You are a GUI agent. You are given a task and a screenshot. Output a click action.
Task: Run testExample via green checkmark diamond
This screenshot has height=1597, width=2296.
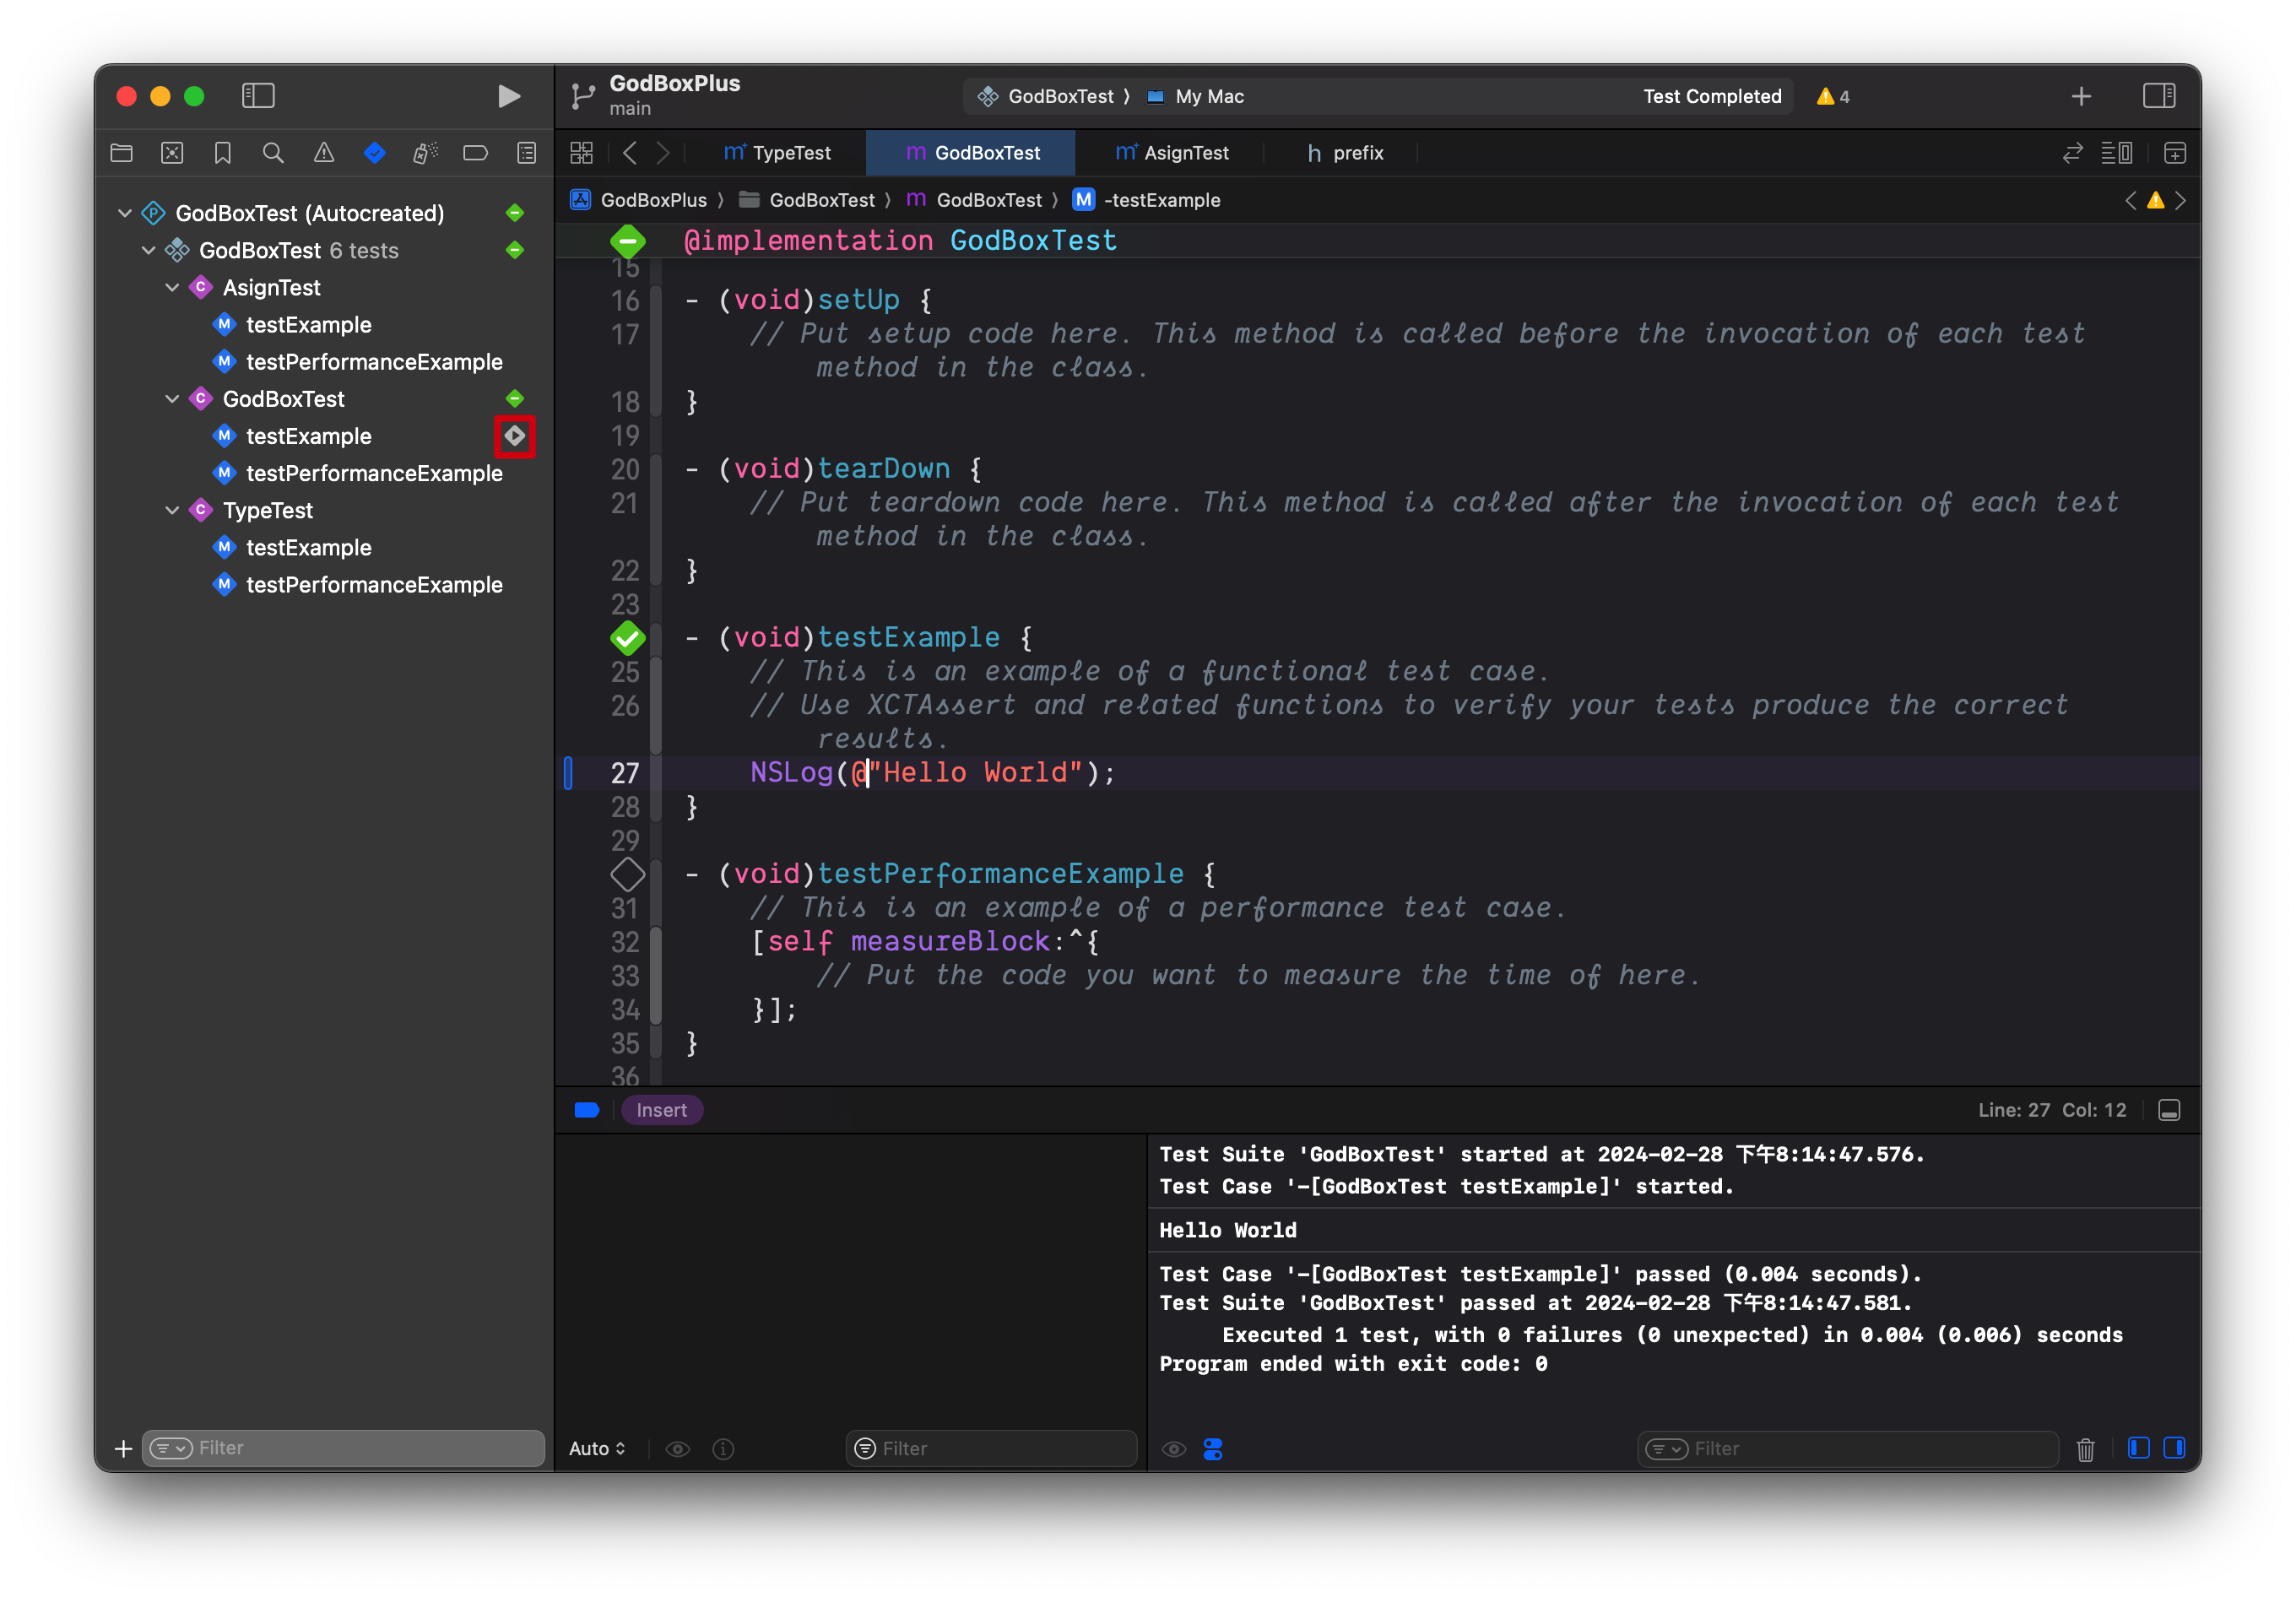[627, 638]
